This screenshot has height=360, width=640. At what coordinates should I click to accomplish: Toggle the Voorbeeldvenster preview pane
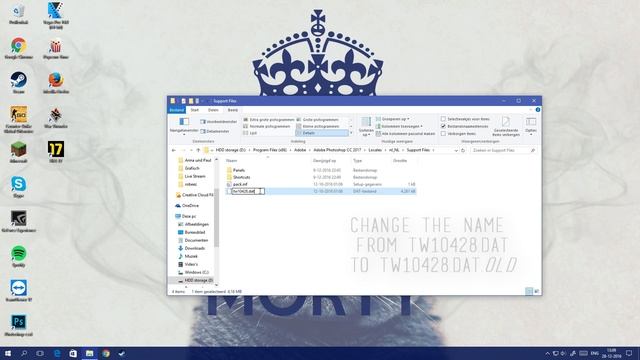pos(218,122)
